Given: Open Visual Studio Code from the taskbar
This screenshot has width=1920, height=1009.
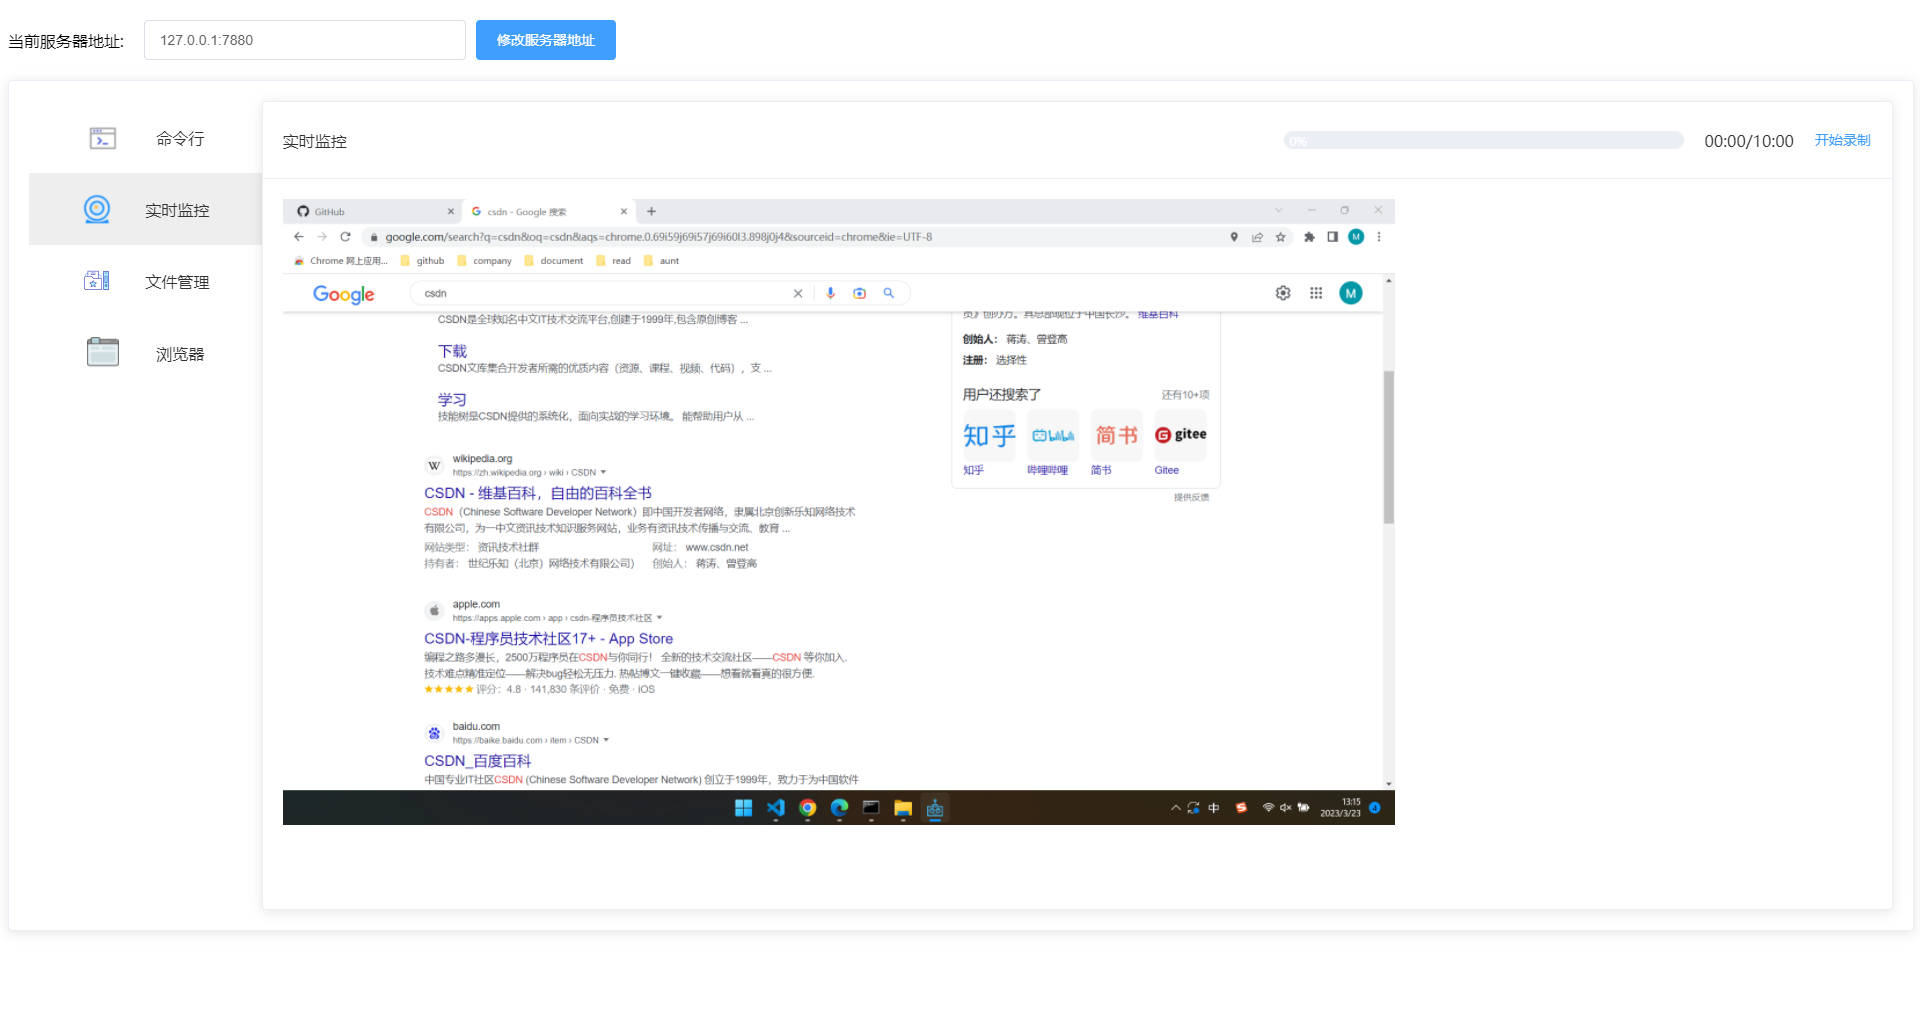Looking at the screenshot, I should [775, 808].
